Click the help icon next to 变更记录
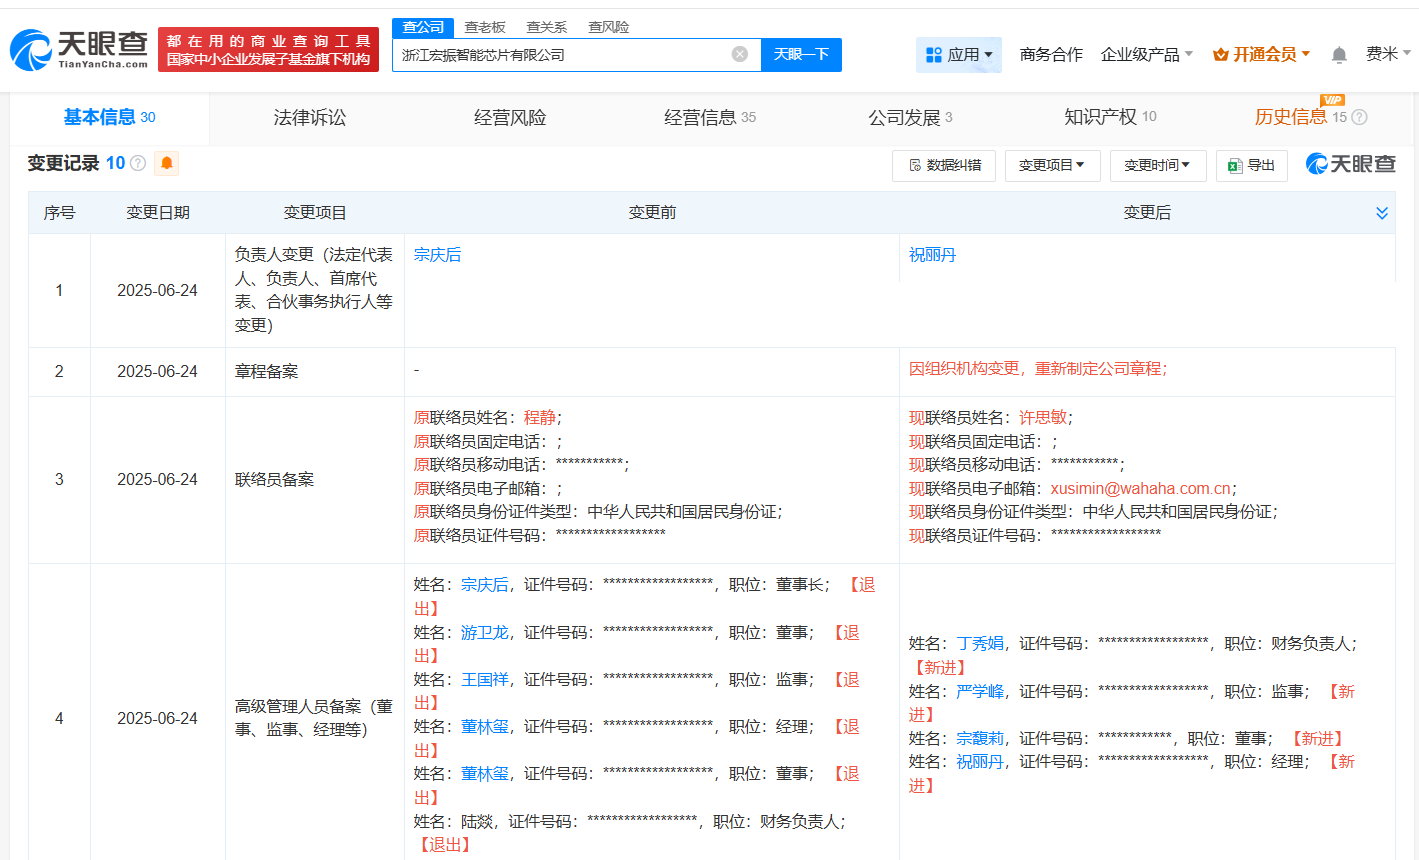The image size is (1419, 860). pos(138,163)
